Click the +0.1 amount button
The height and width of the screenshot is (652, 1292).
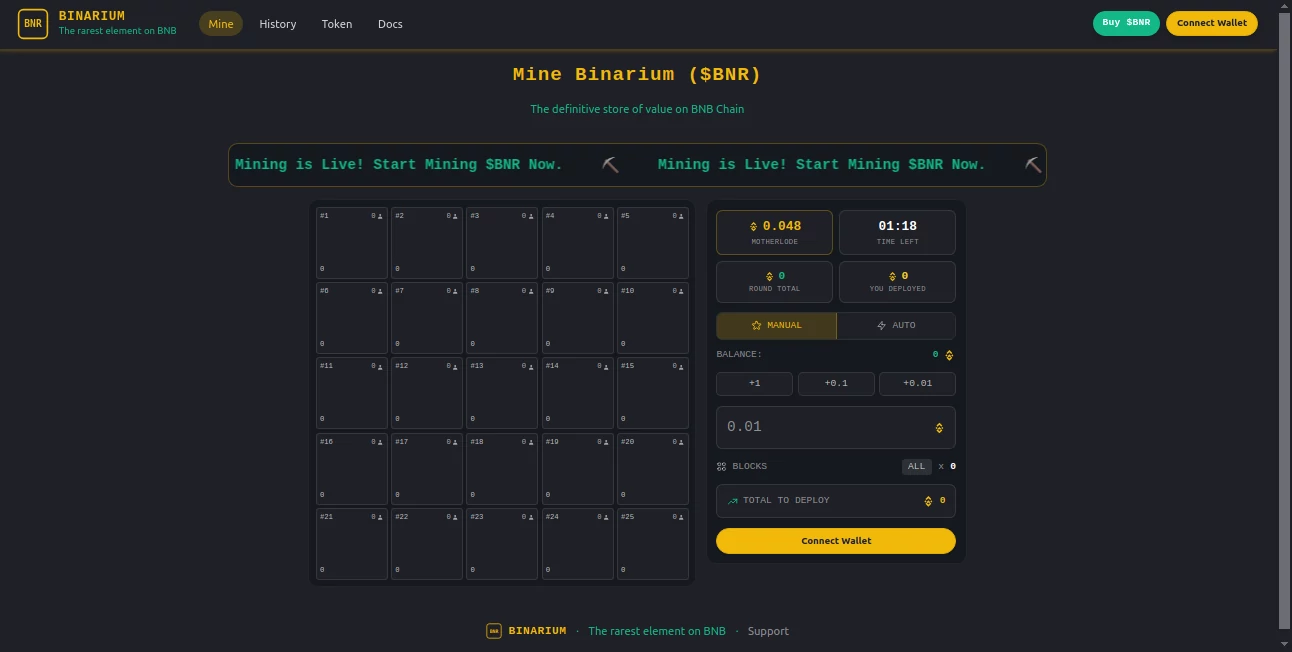(x=835, y=383)
